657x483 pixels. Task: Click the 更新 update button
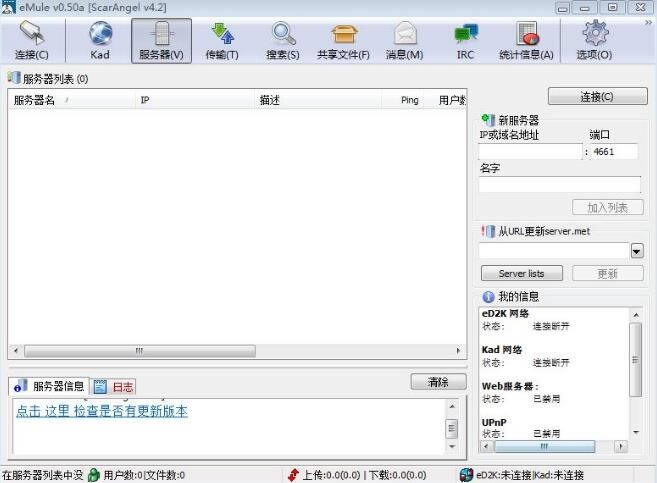point(608,274)
